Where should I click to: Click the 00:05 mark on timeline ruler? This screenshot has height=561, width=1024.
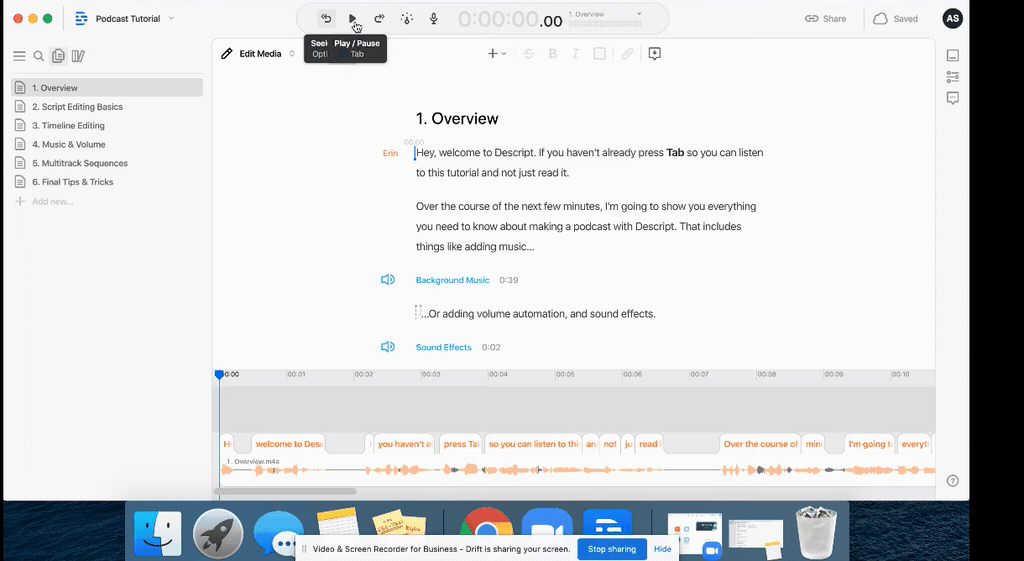(x=565, y=374)
